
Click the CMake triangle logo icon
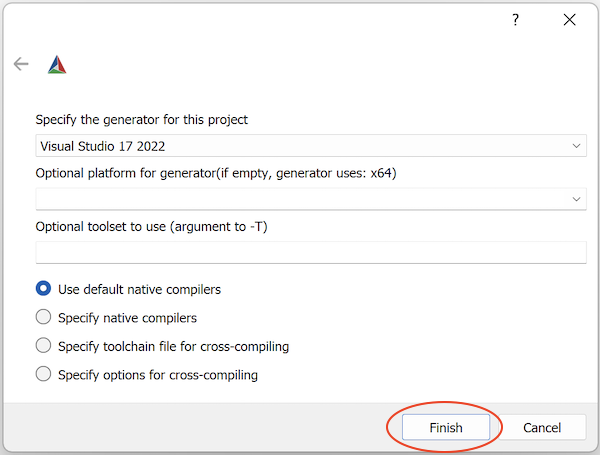point(57,65)
